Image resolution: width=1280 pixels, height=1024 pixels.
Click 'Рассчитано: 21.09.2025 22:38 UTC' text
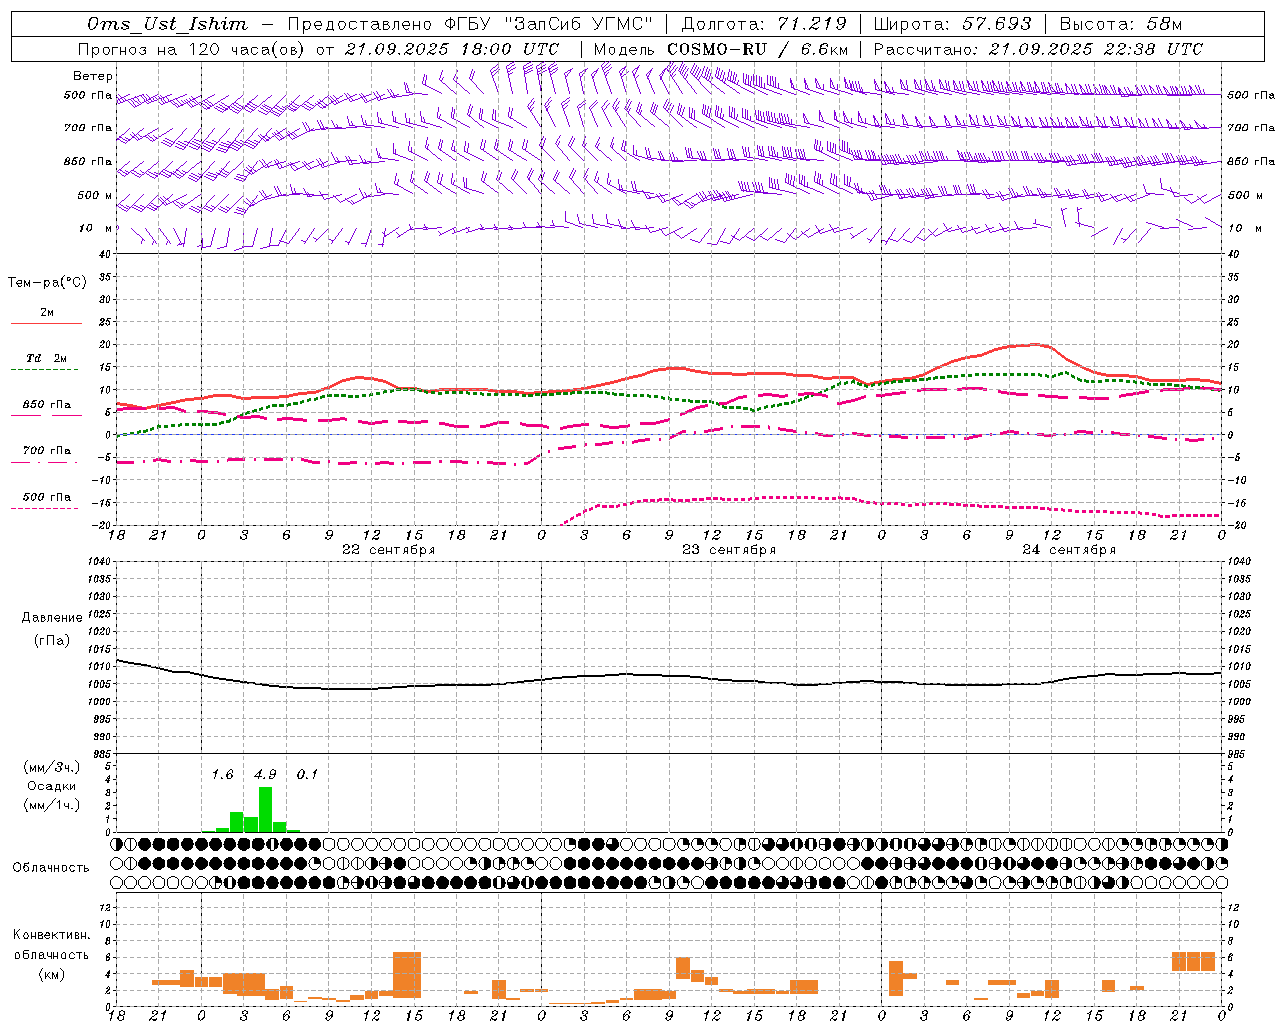1038,49
